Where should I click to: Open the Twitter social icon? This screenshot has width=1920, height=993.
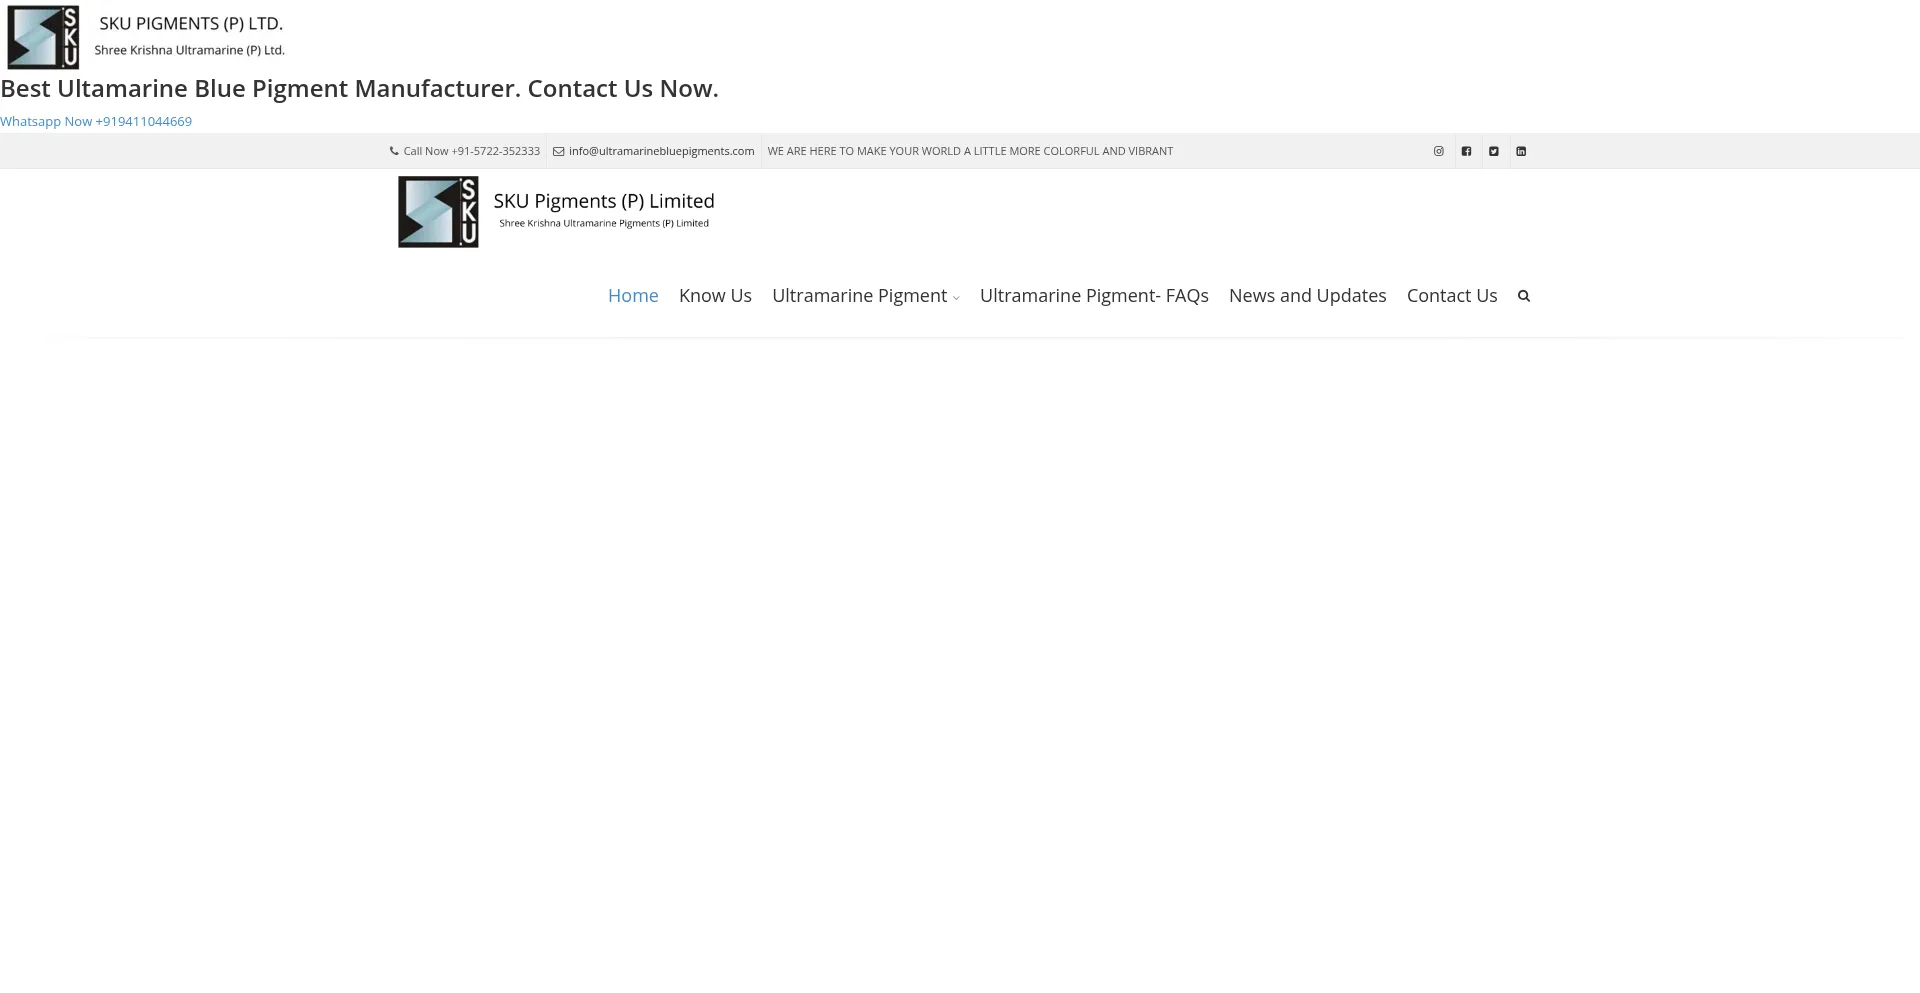[x=1493, y=151]
